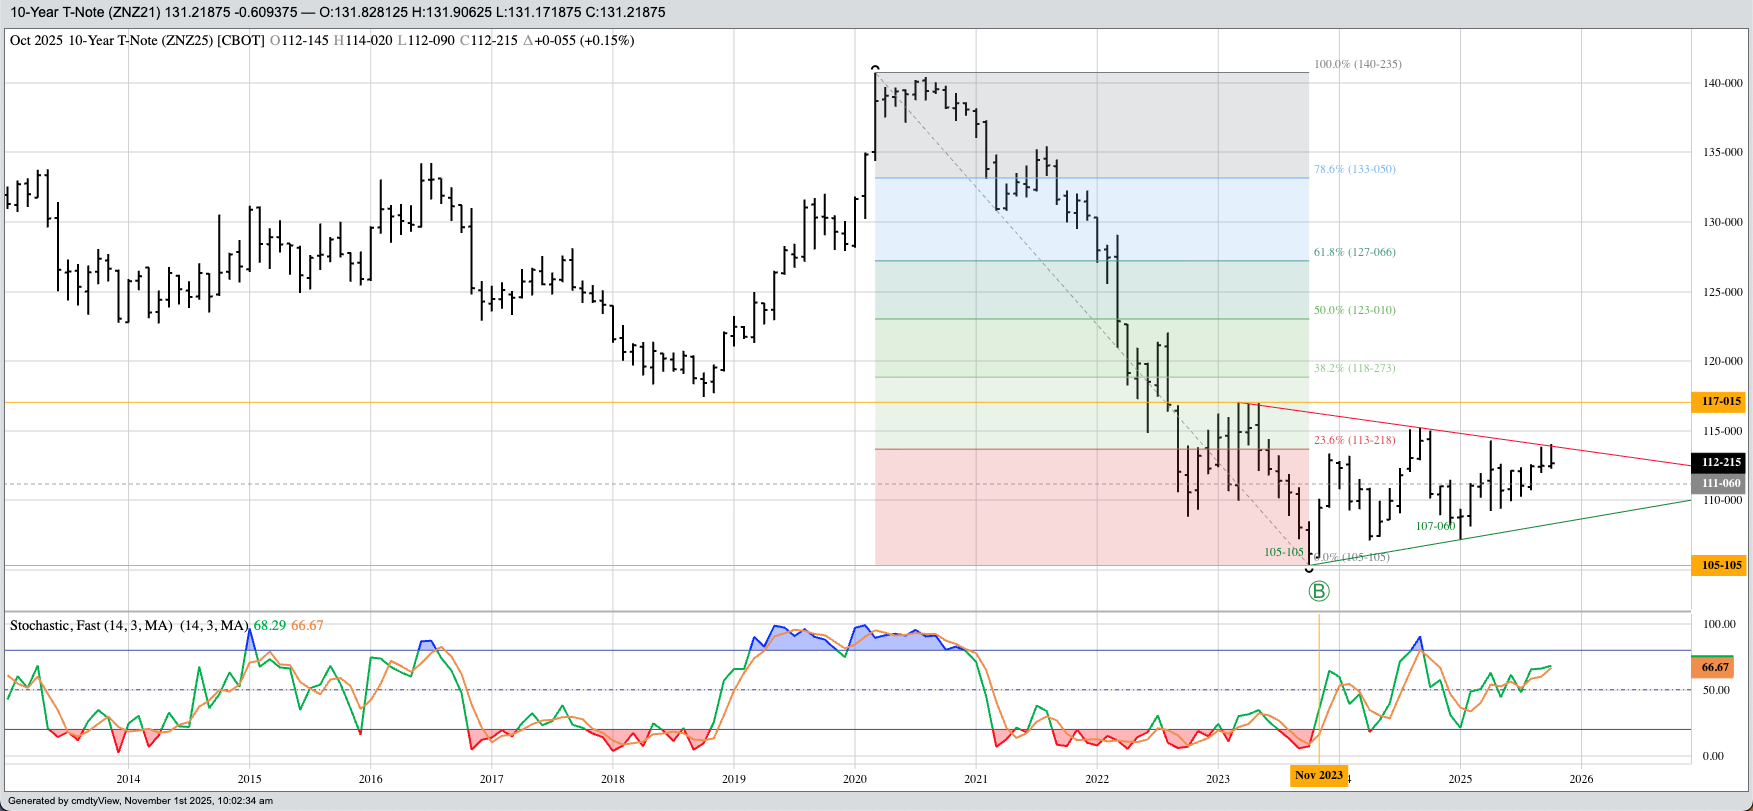
Task: Click the 10-Year T-Note (ZNZ25) chart title
Action: 137,41
